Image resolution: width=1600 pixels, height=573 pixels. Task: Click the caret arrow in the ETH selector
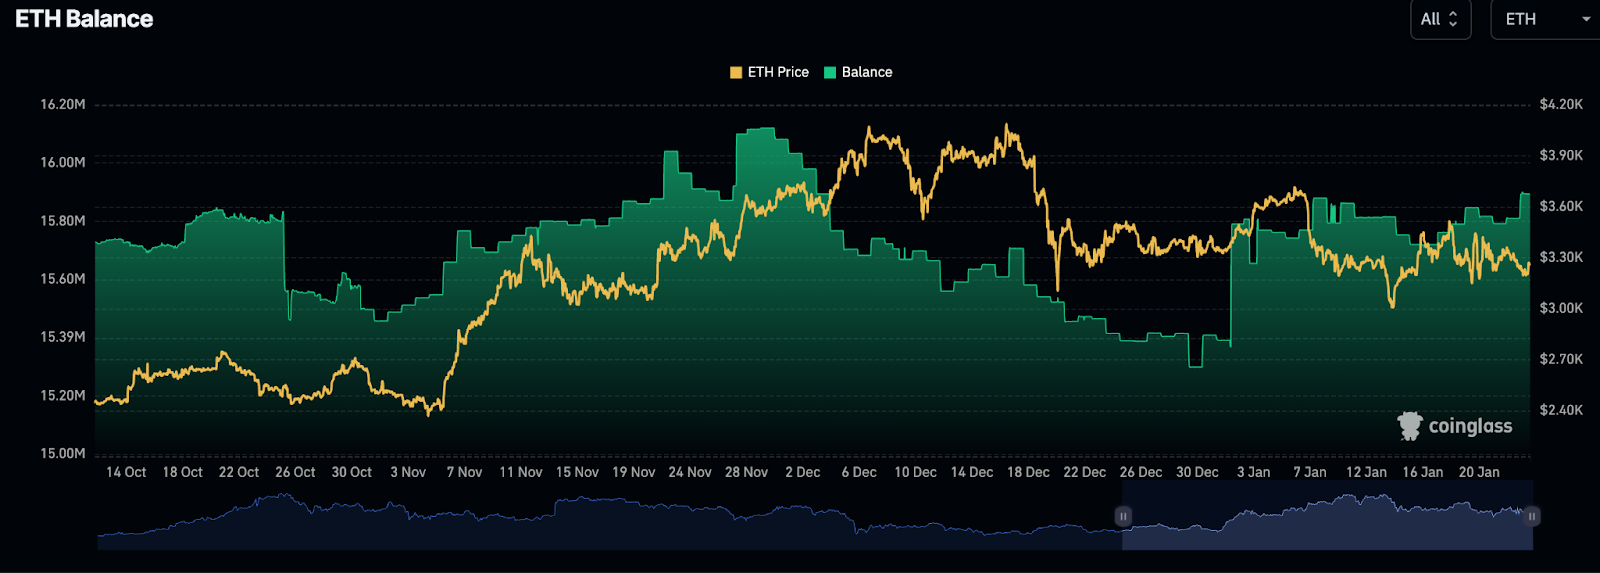(x=1586, y=19)
